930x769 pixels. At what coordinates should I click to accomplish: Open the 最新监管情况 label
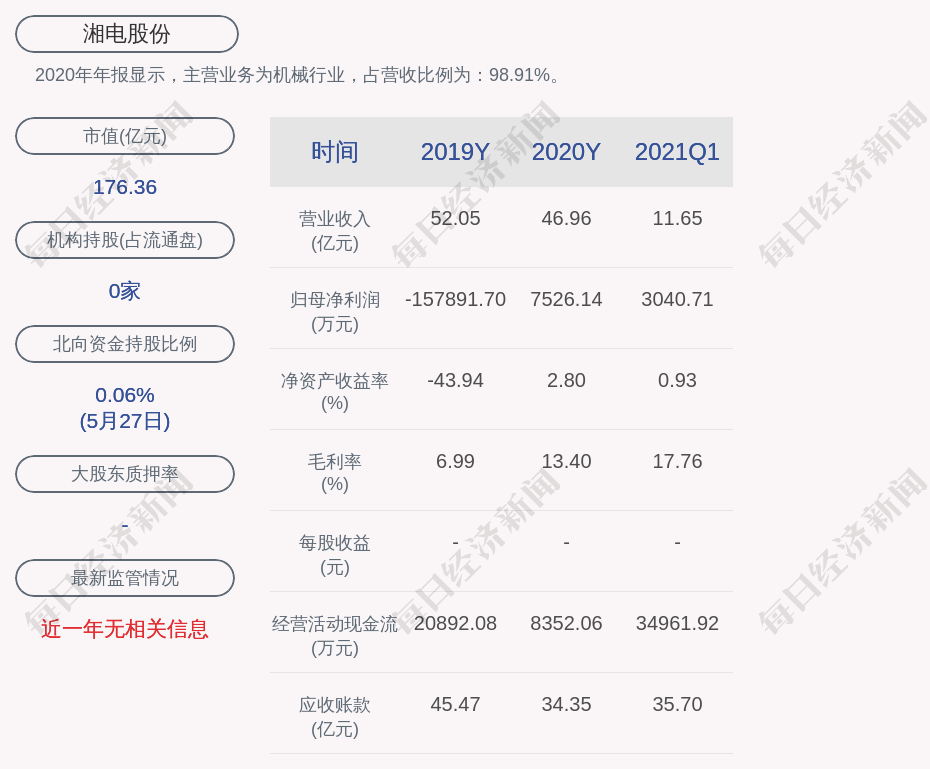point(125,578)
